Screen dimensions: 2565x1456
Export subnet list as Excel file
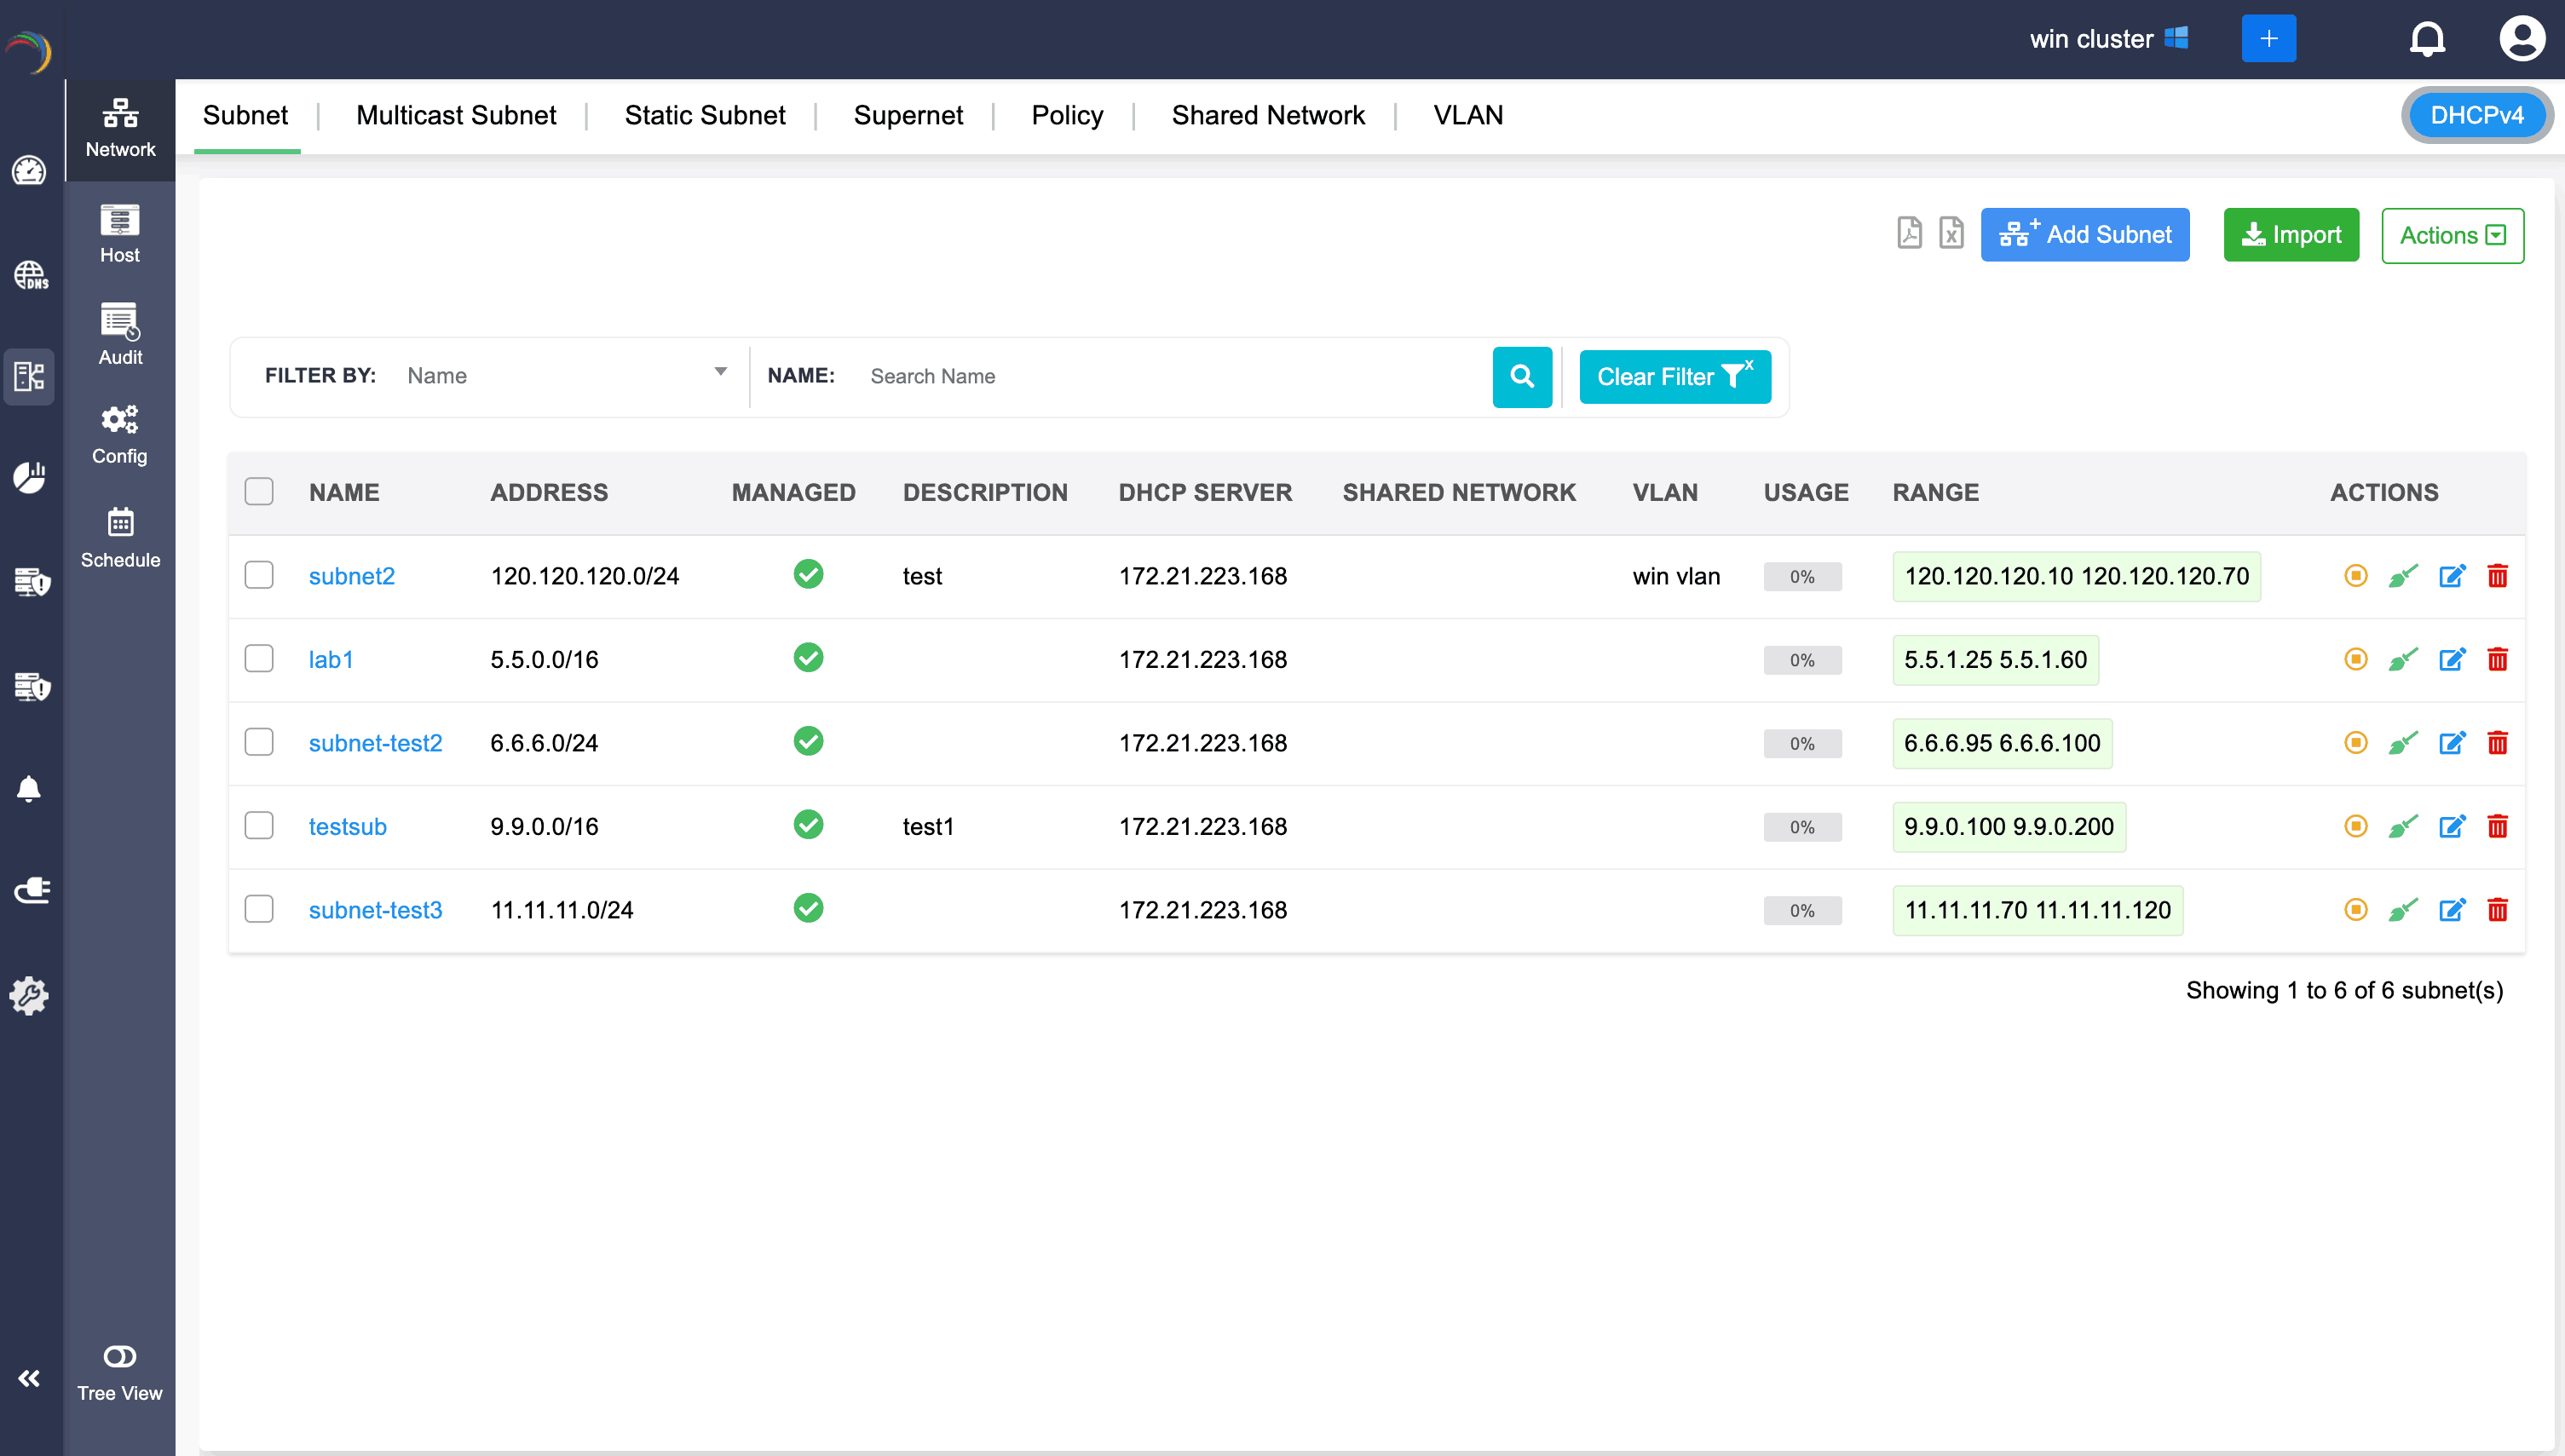(1951, 233)
